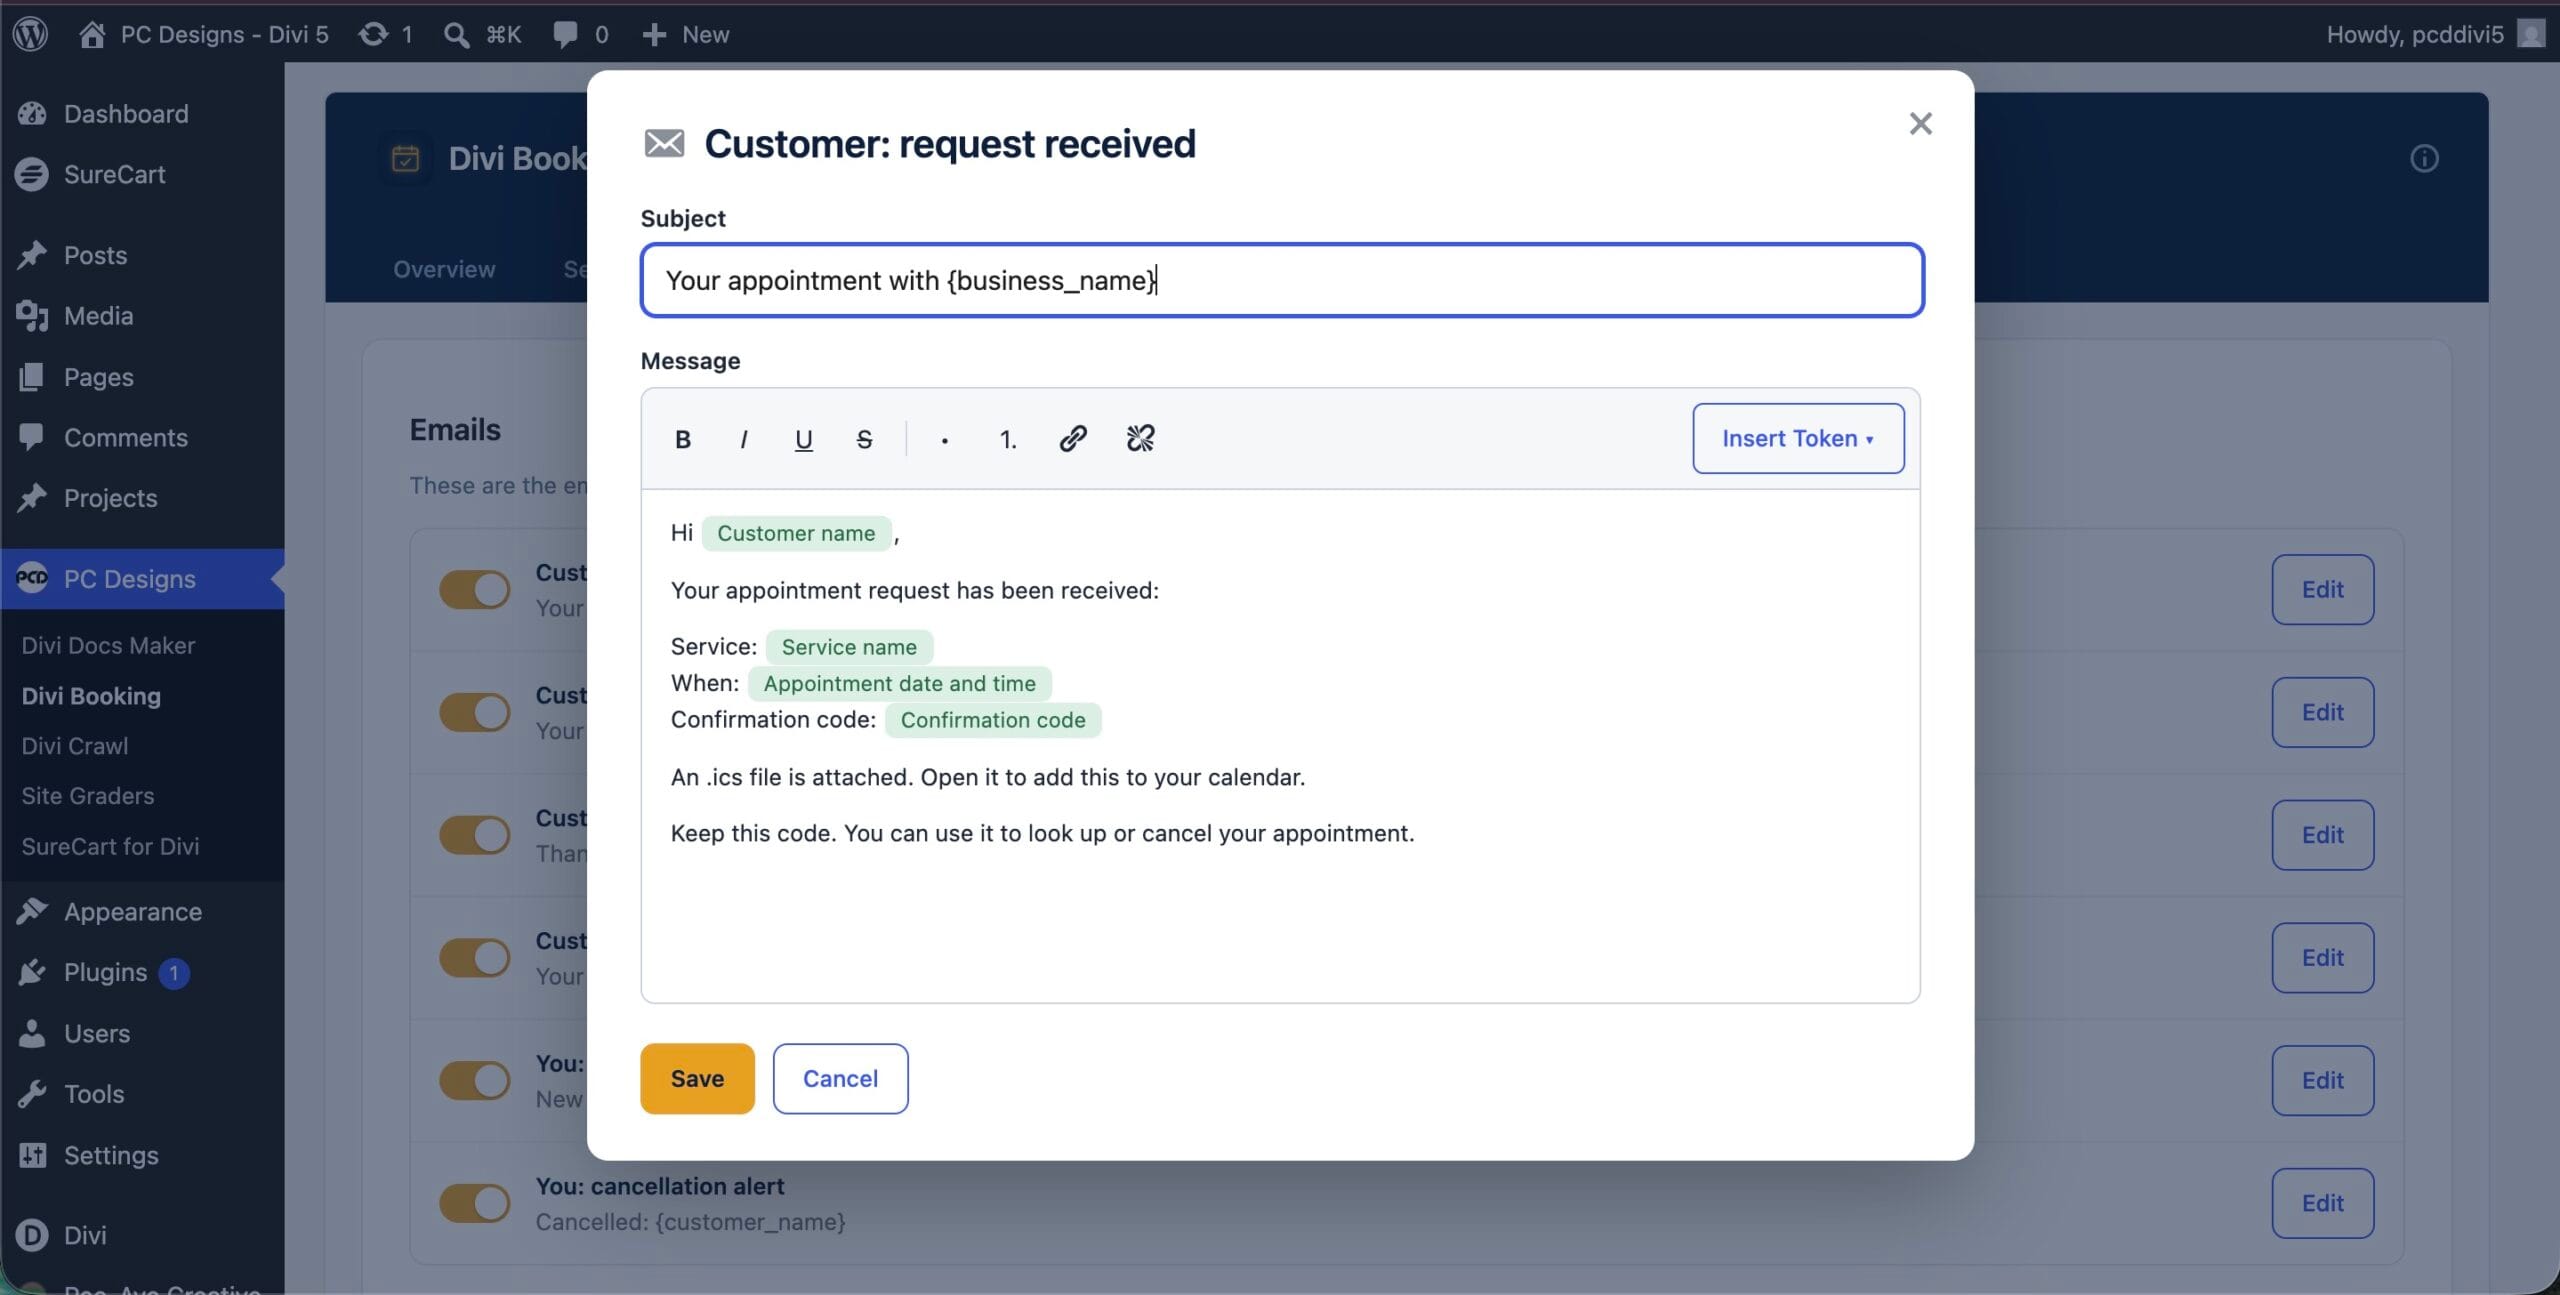
Task: Toggle the fourth customer email switch
Action: [x=474, y=957]
